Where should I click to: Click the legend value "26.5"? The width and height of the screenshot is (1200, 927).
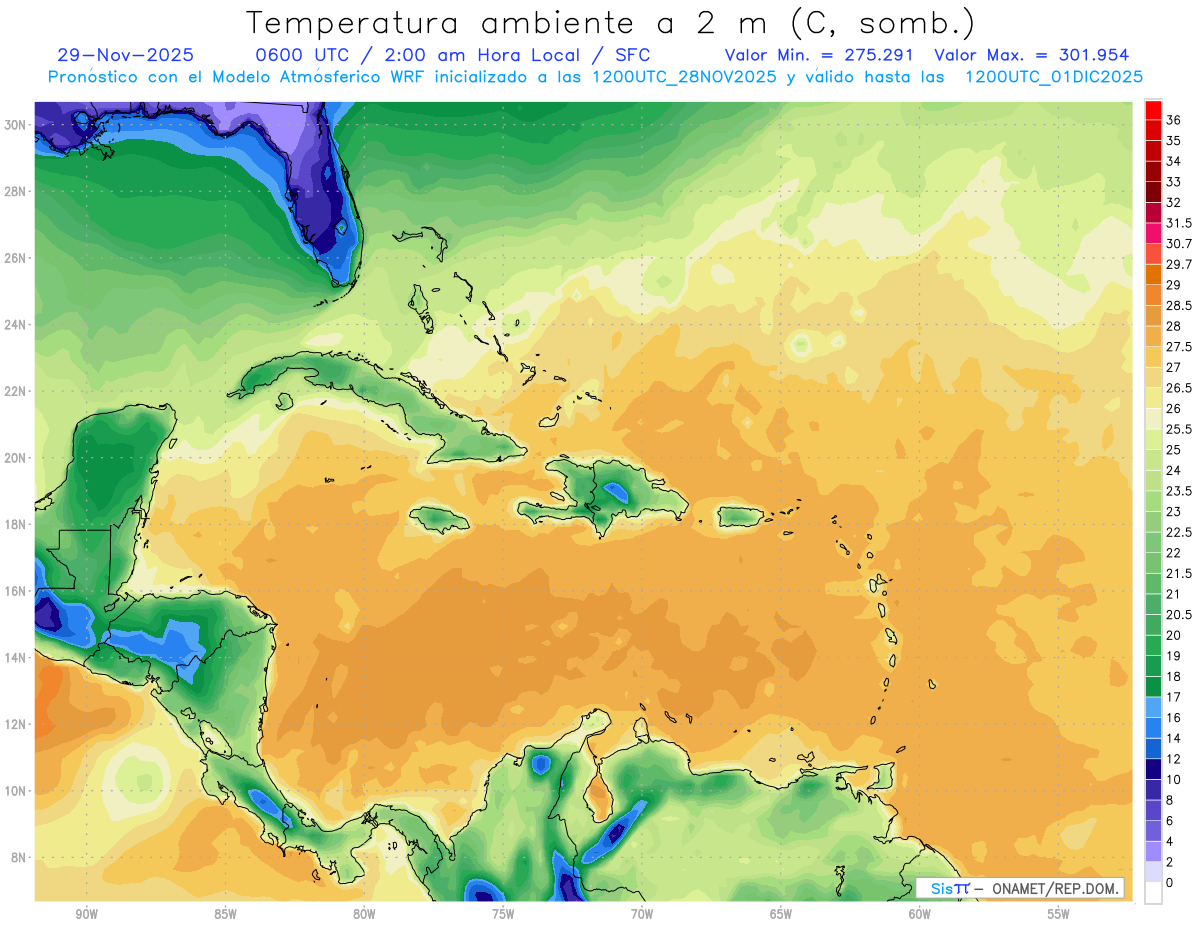tap(1179, 387)
